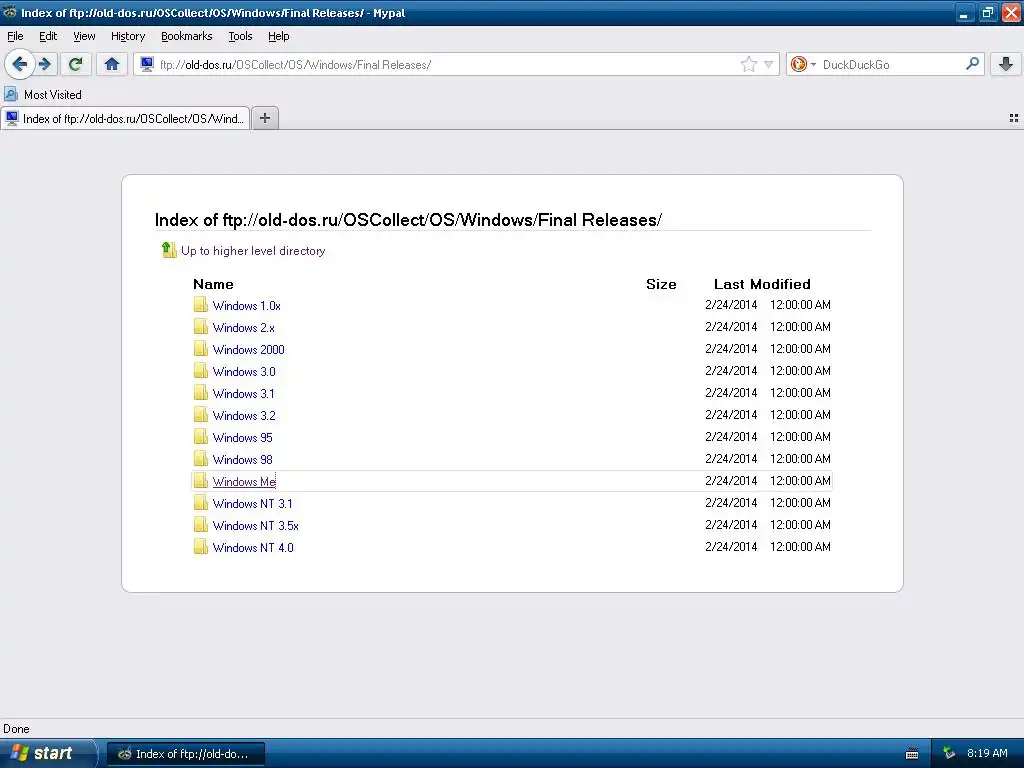Click the folder icon beside Windows 1.0x

click(200, 305)
